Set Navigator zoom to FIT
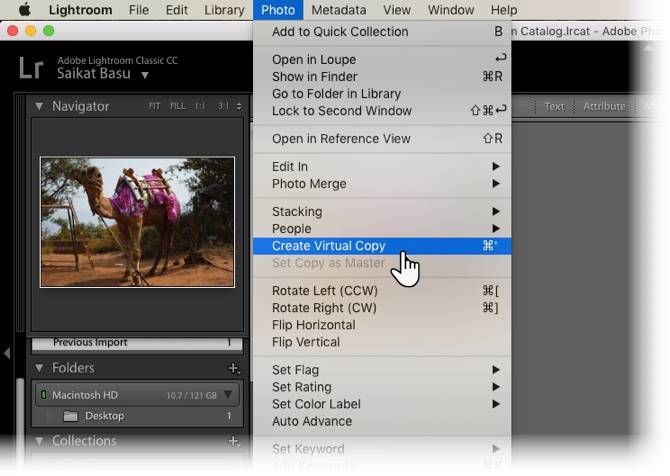The width and height of the screenshot is (670, 476). (x=154, y=106)
